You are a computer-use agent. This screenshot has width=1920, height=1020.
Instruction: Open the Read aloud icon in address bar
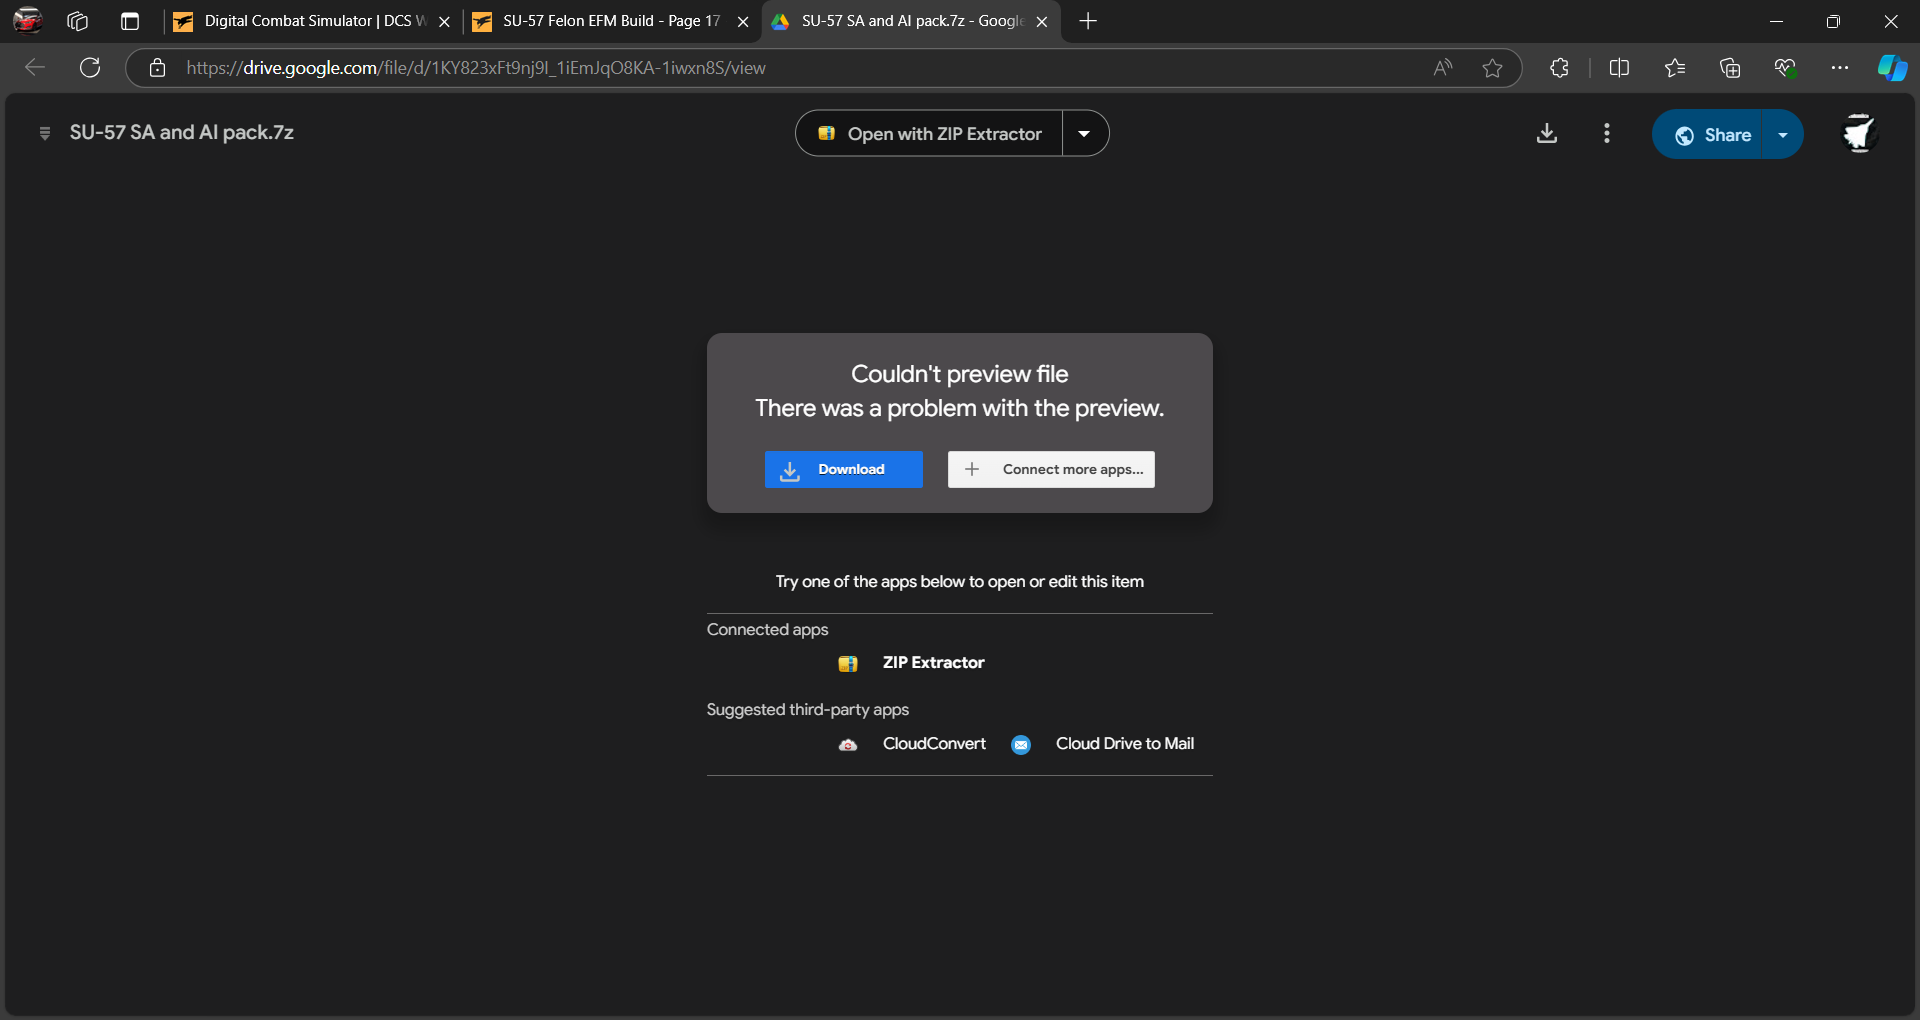(x=1442, y=68)
